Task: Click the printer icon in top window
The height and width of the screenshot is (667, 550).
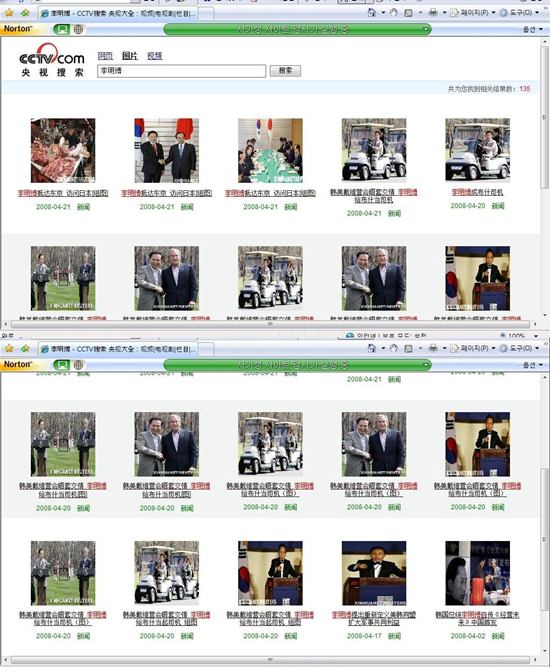Action: coord(433,13)
